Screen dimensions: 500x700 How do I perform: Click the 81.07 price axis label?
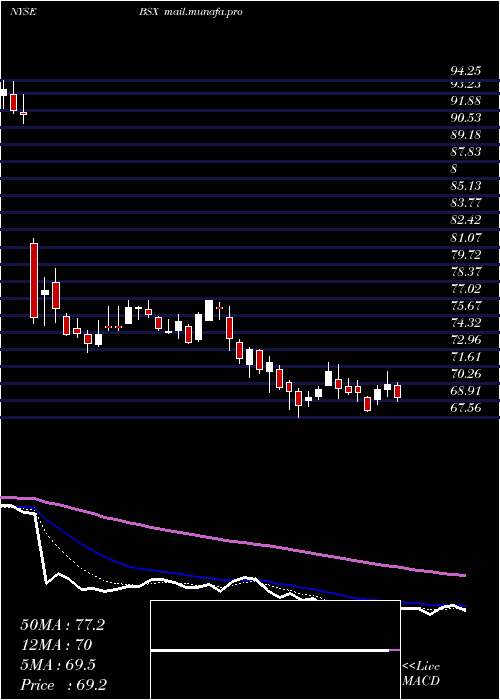pos(466,237)
